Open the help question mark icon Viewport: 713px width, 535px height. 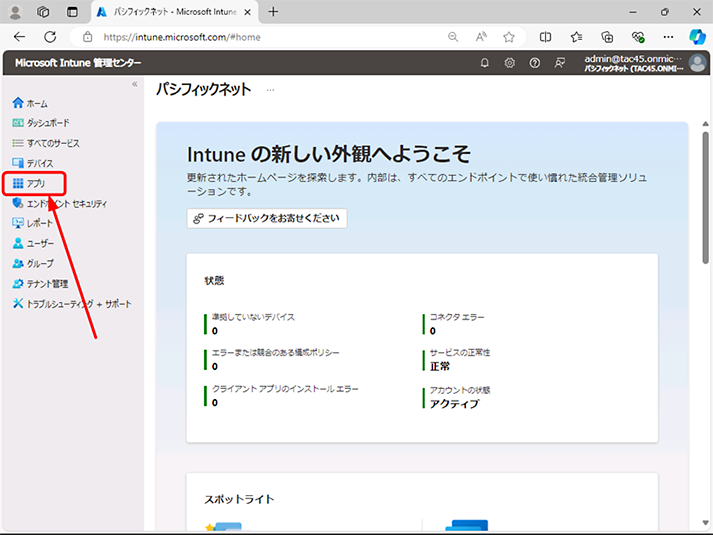(x=535, y=63)
